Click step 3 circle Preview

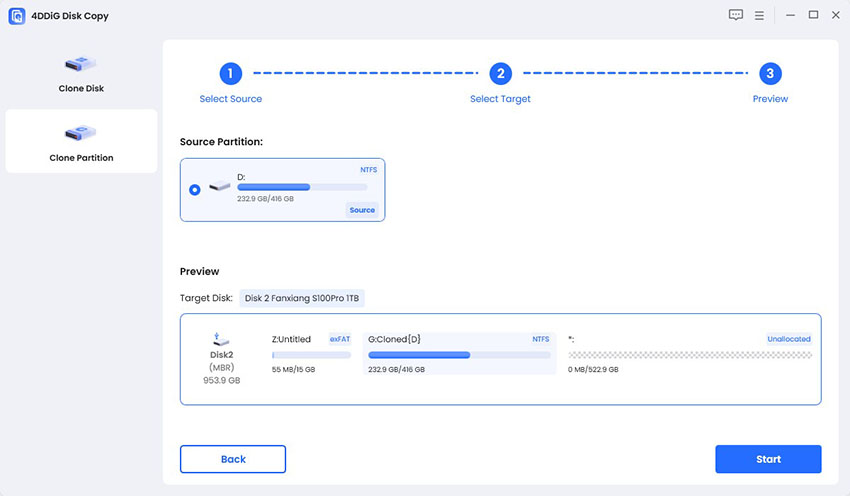[770, 74]
